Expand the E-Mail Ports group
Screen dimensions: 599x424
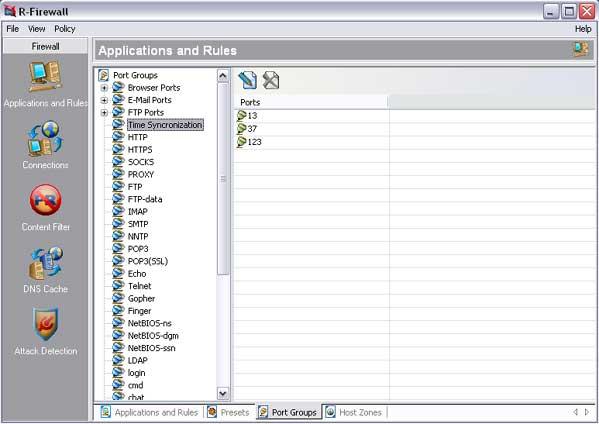[x=104, y=100]
